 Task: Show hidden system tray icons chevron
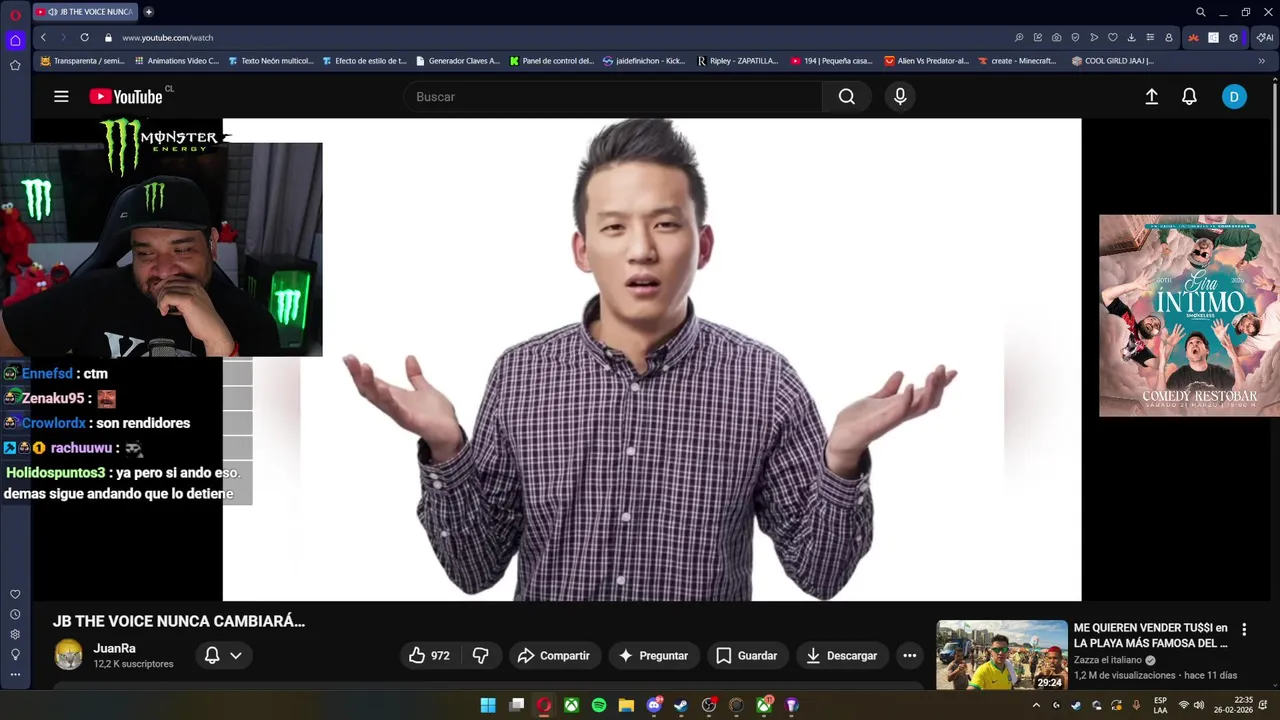click(1036, 705)
